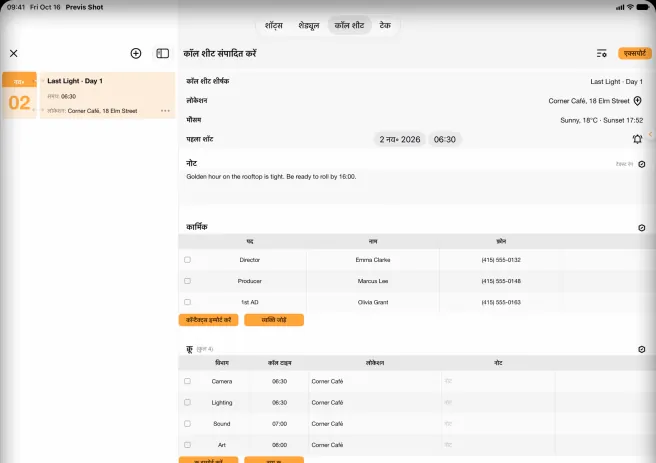Click phone number (415) 555-0148
The image size is (656, 463).
coord(501,281)
